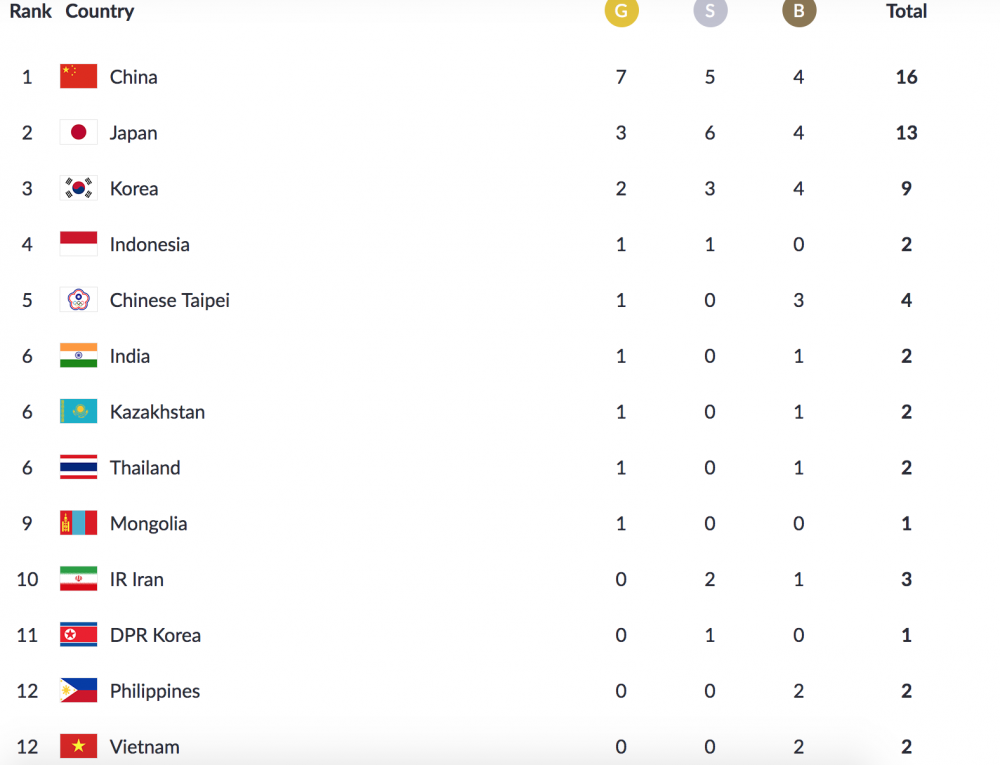Click the India flag icon
The height and width of the screenshot is (765, 1000).
[x=78, y=356]
